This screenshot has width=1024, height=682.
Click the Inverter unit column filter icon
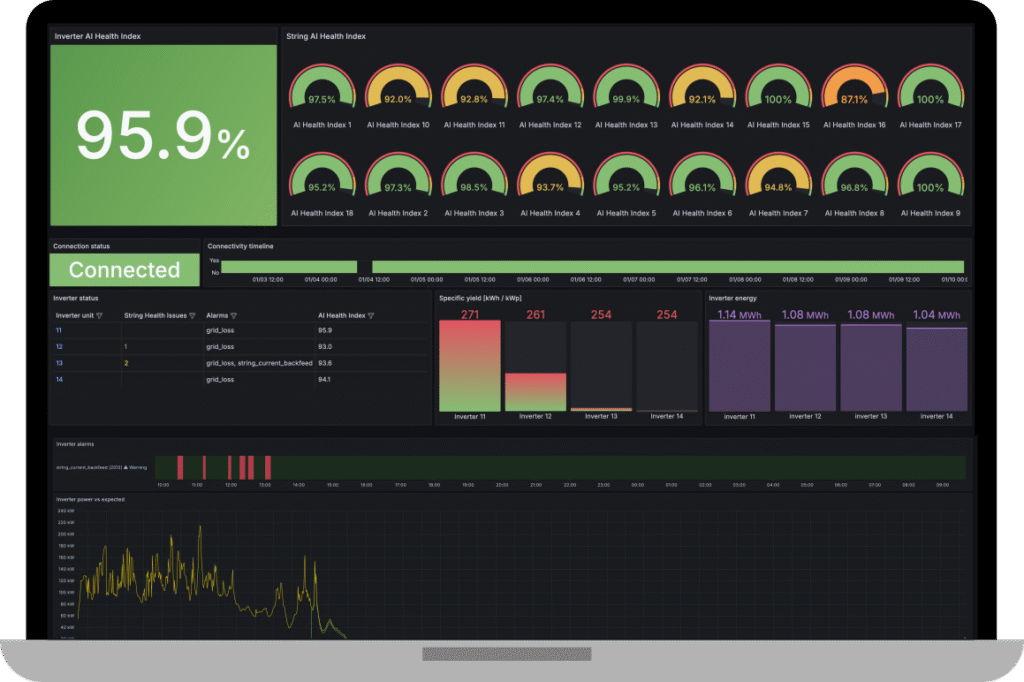tap(99, 315)
